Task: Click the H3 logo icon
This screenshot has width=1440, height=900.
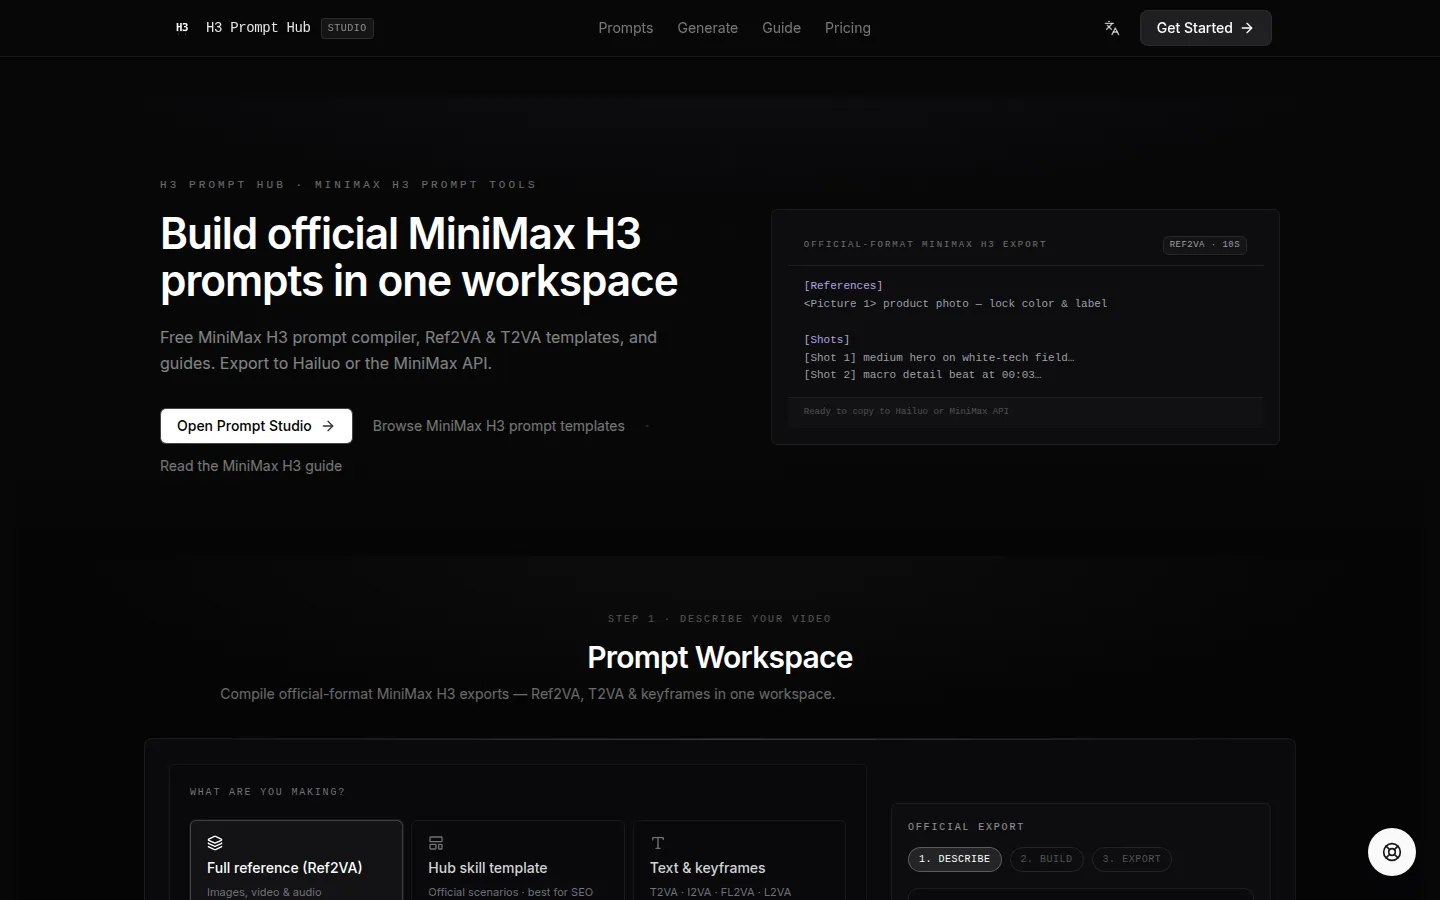Action: pos(182,28)
